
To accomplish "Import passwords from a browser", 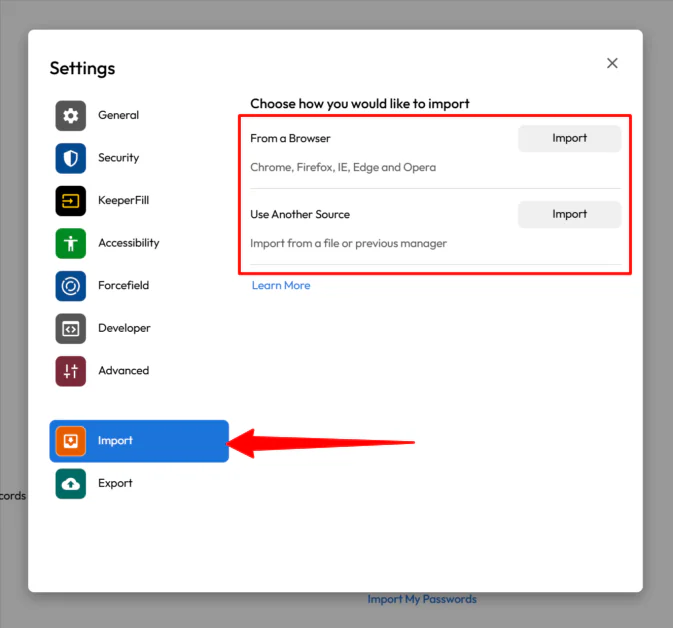I will click(569, 138).
